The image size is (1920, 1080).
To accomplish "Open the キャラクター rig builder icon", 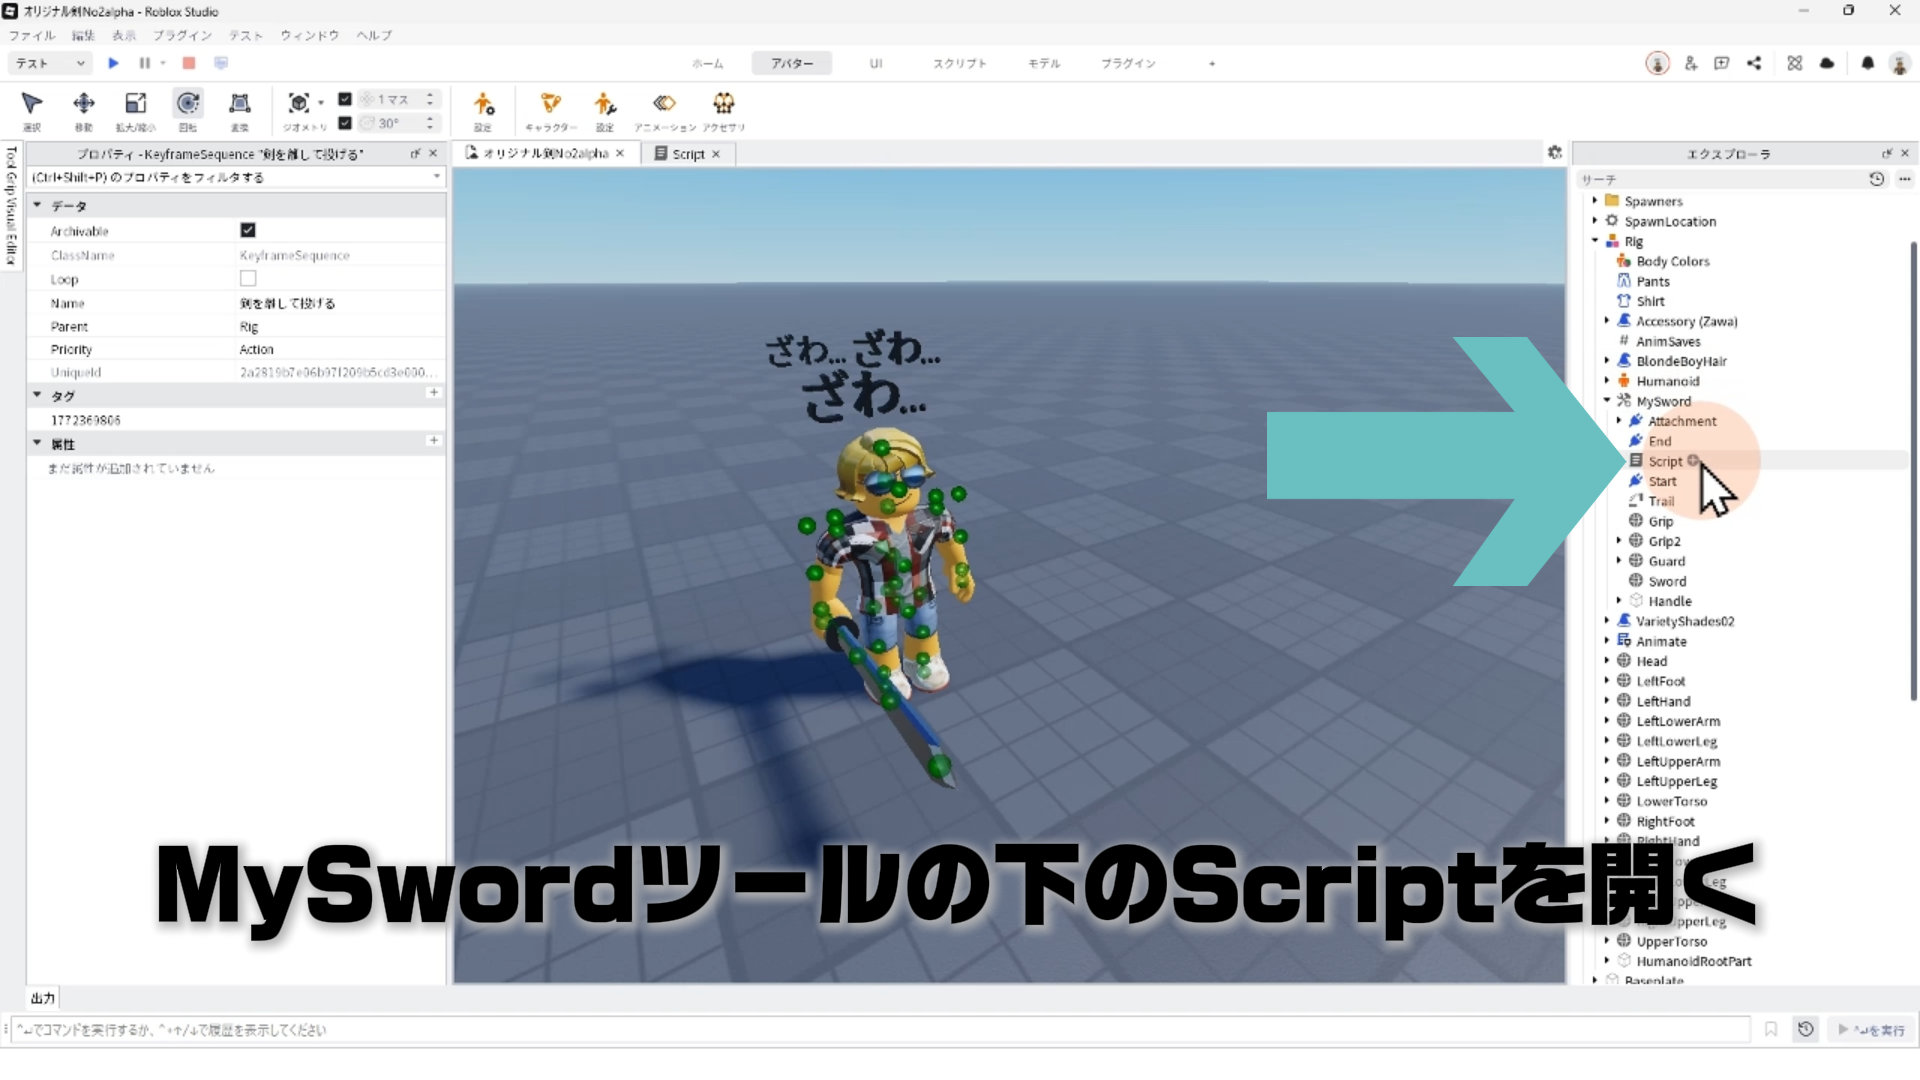I will [551, 104].
